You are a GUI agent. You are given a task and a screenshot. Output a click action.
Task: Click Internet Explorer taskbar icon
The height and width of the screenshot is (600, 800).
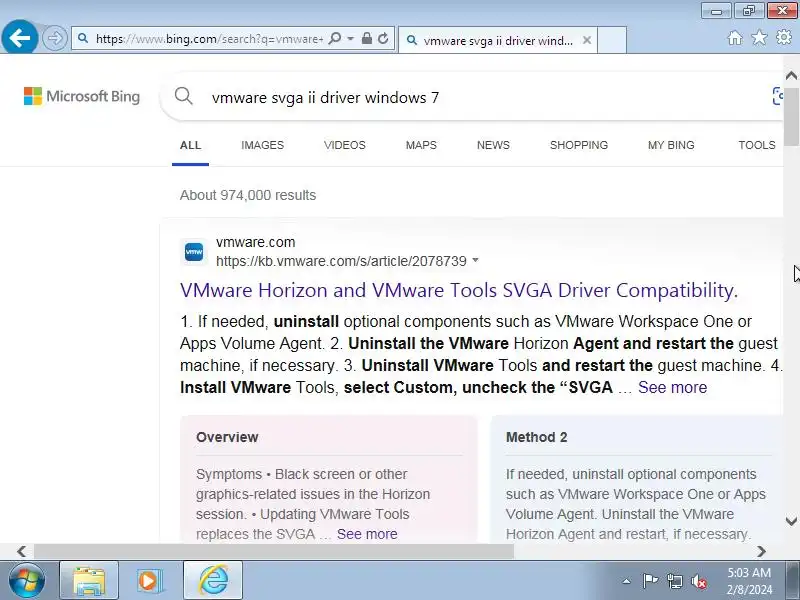pyautogui.click(x=213, y=581)
